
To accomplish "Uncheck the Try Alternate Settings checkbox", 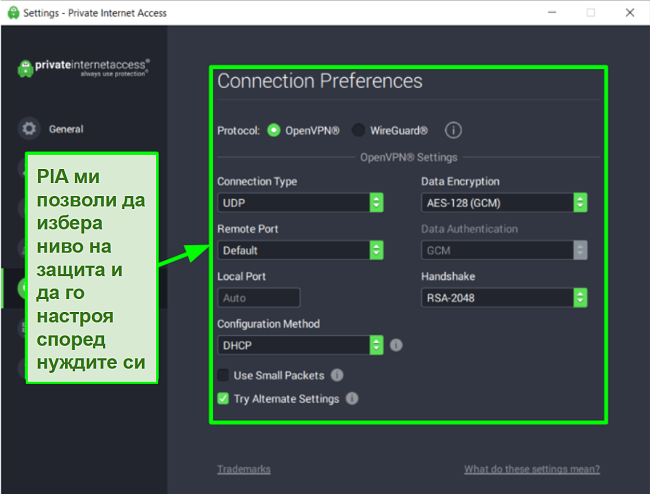I will [x=223, y=399].
